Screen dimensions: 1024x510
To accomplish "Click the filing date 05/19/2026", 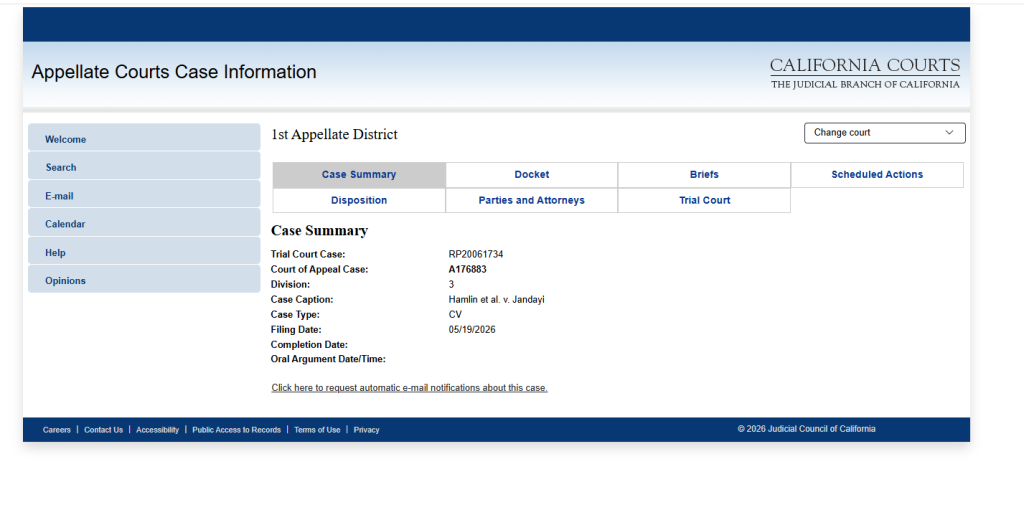I will [472, 330].
